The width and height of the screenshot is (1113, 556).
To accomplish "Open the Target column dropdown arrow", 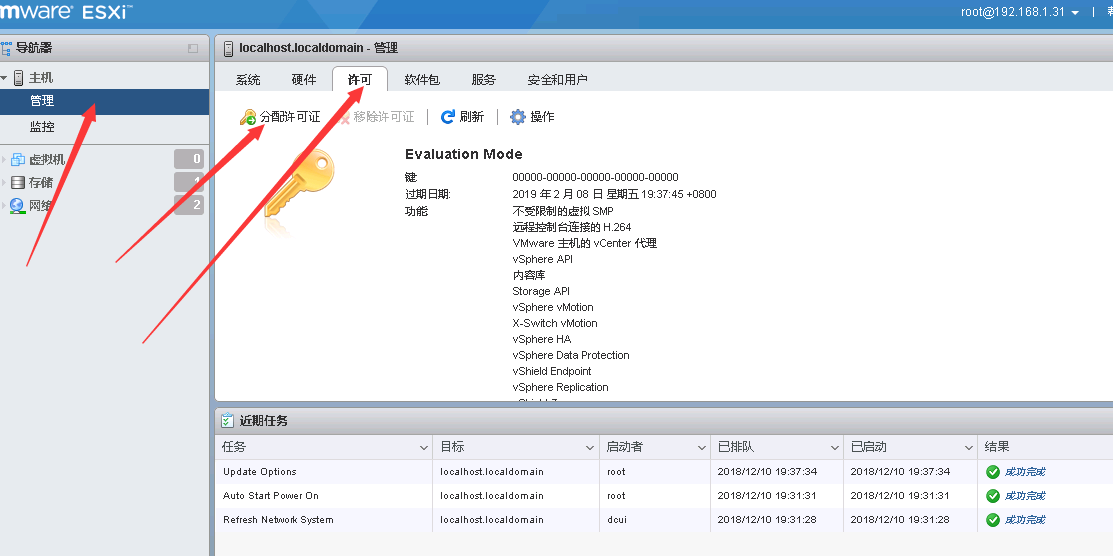I will (x=590, y=448).
